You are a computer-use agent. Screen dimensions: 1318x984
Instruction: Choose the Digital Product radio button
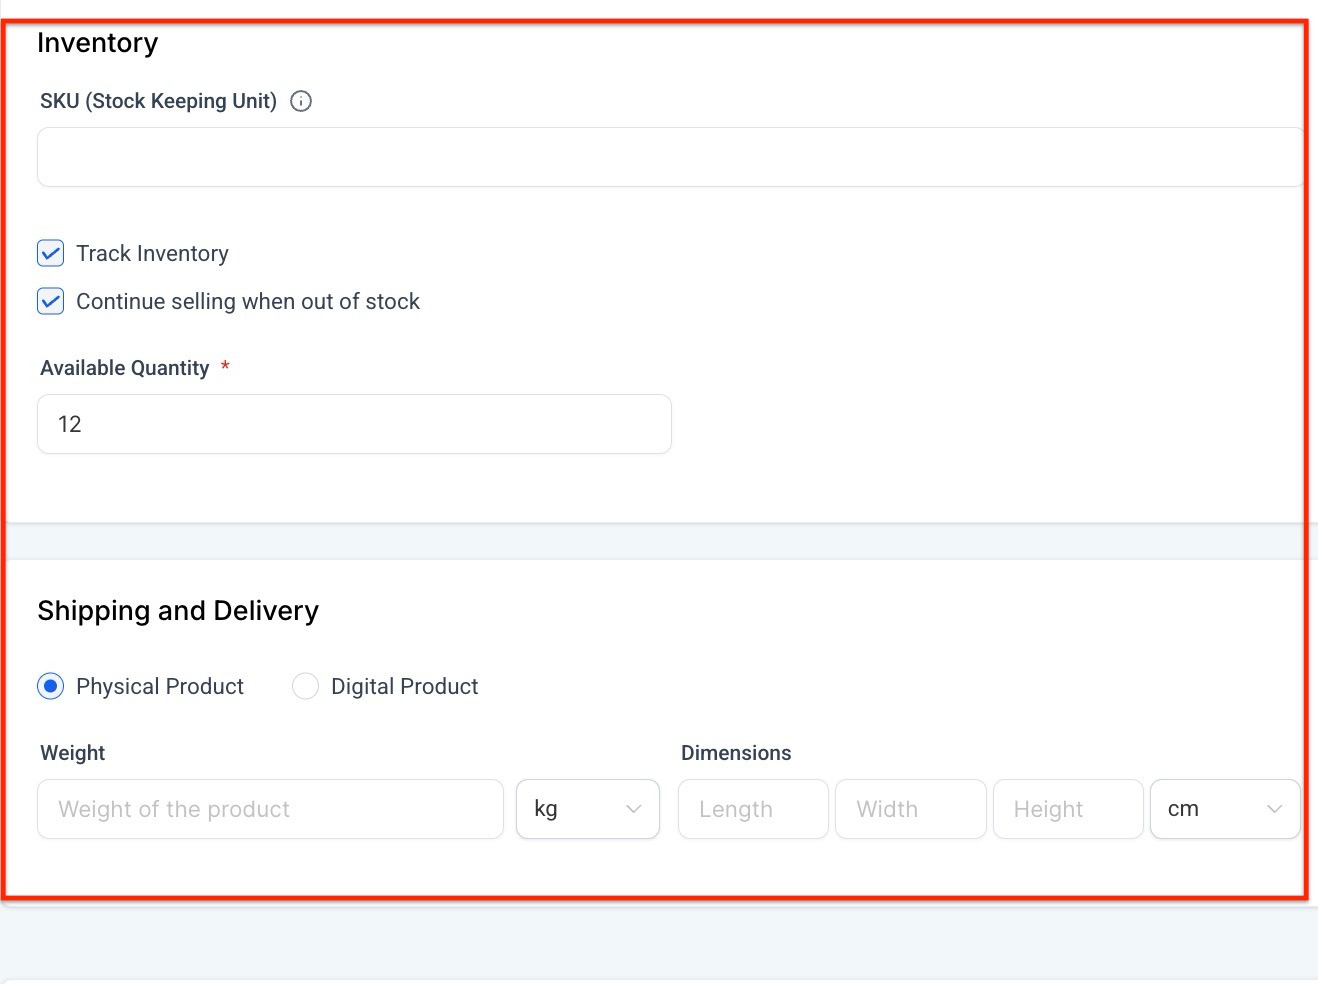point(305,686)
